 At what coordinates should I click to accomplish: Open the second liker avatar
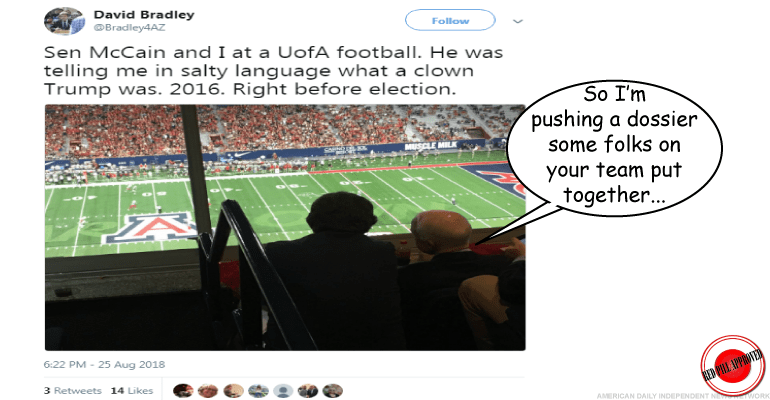coord(208,391)
